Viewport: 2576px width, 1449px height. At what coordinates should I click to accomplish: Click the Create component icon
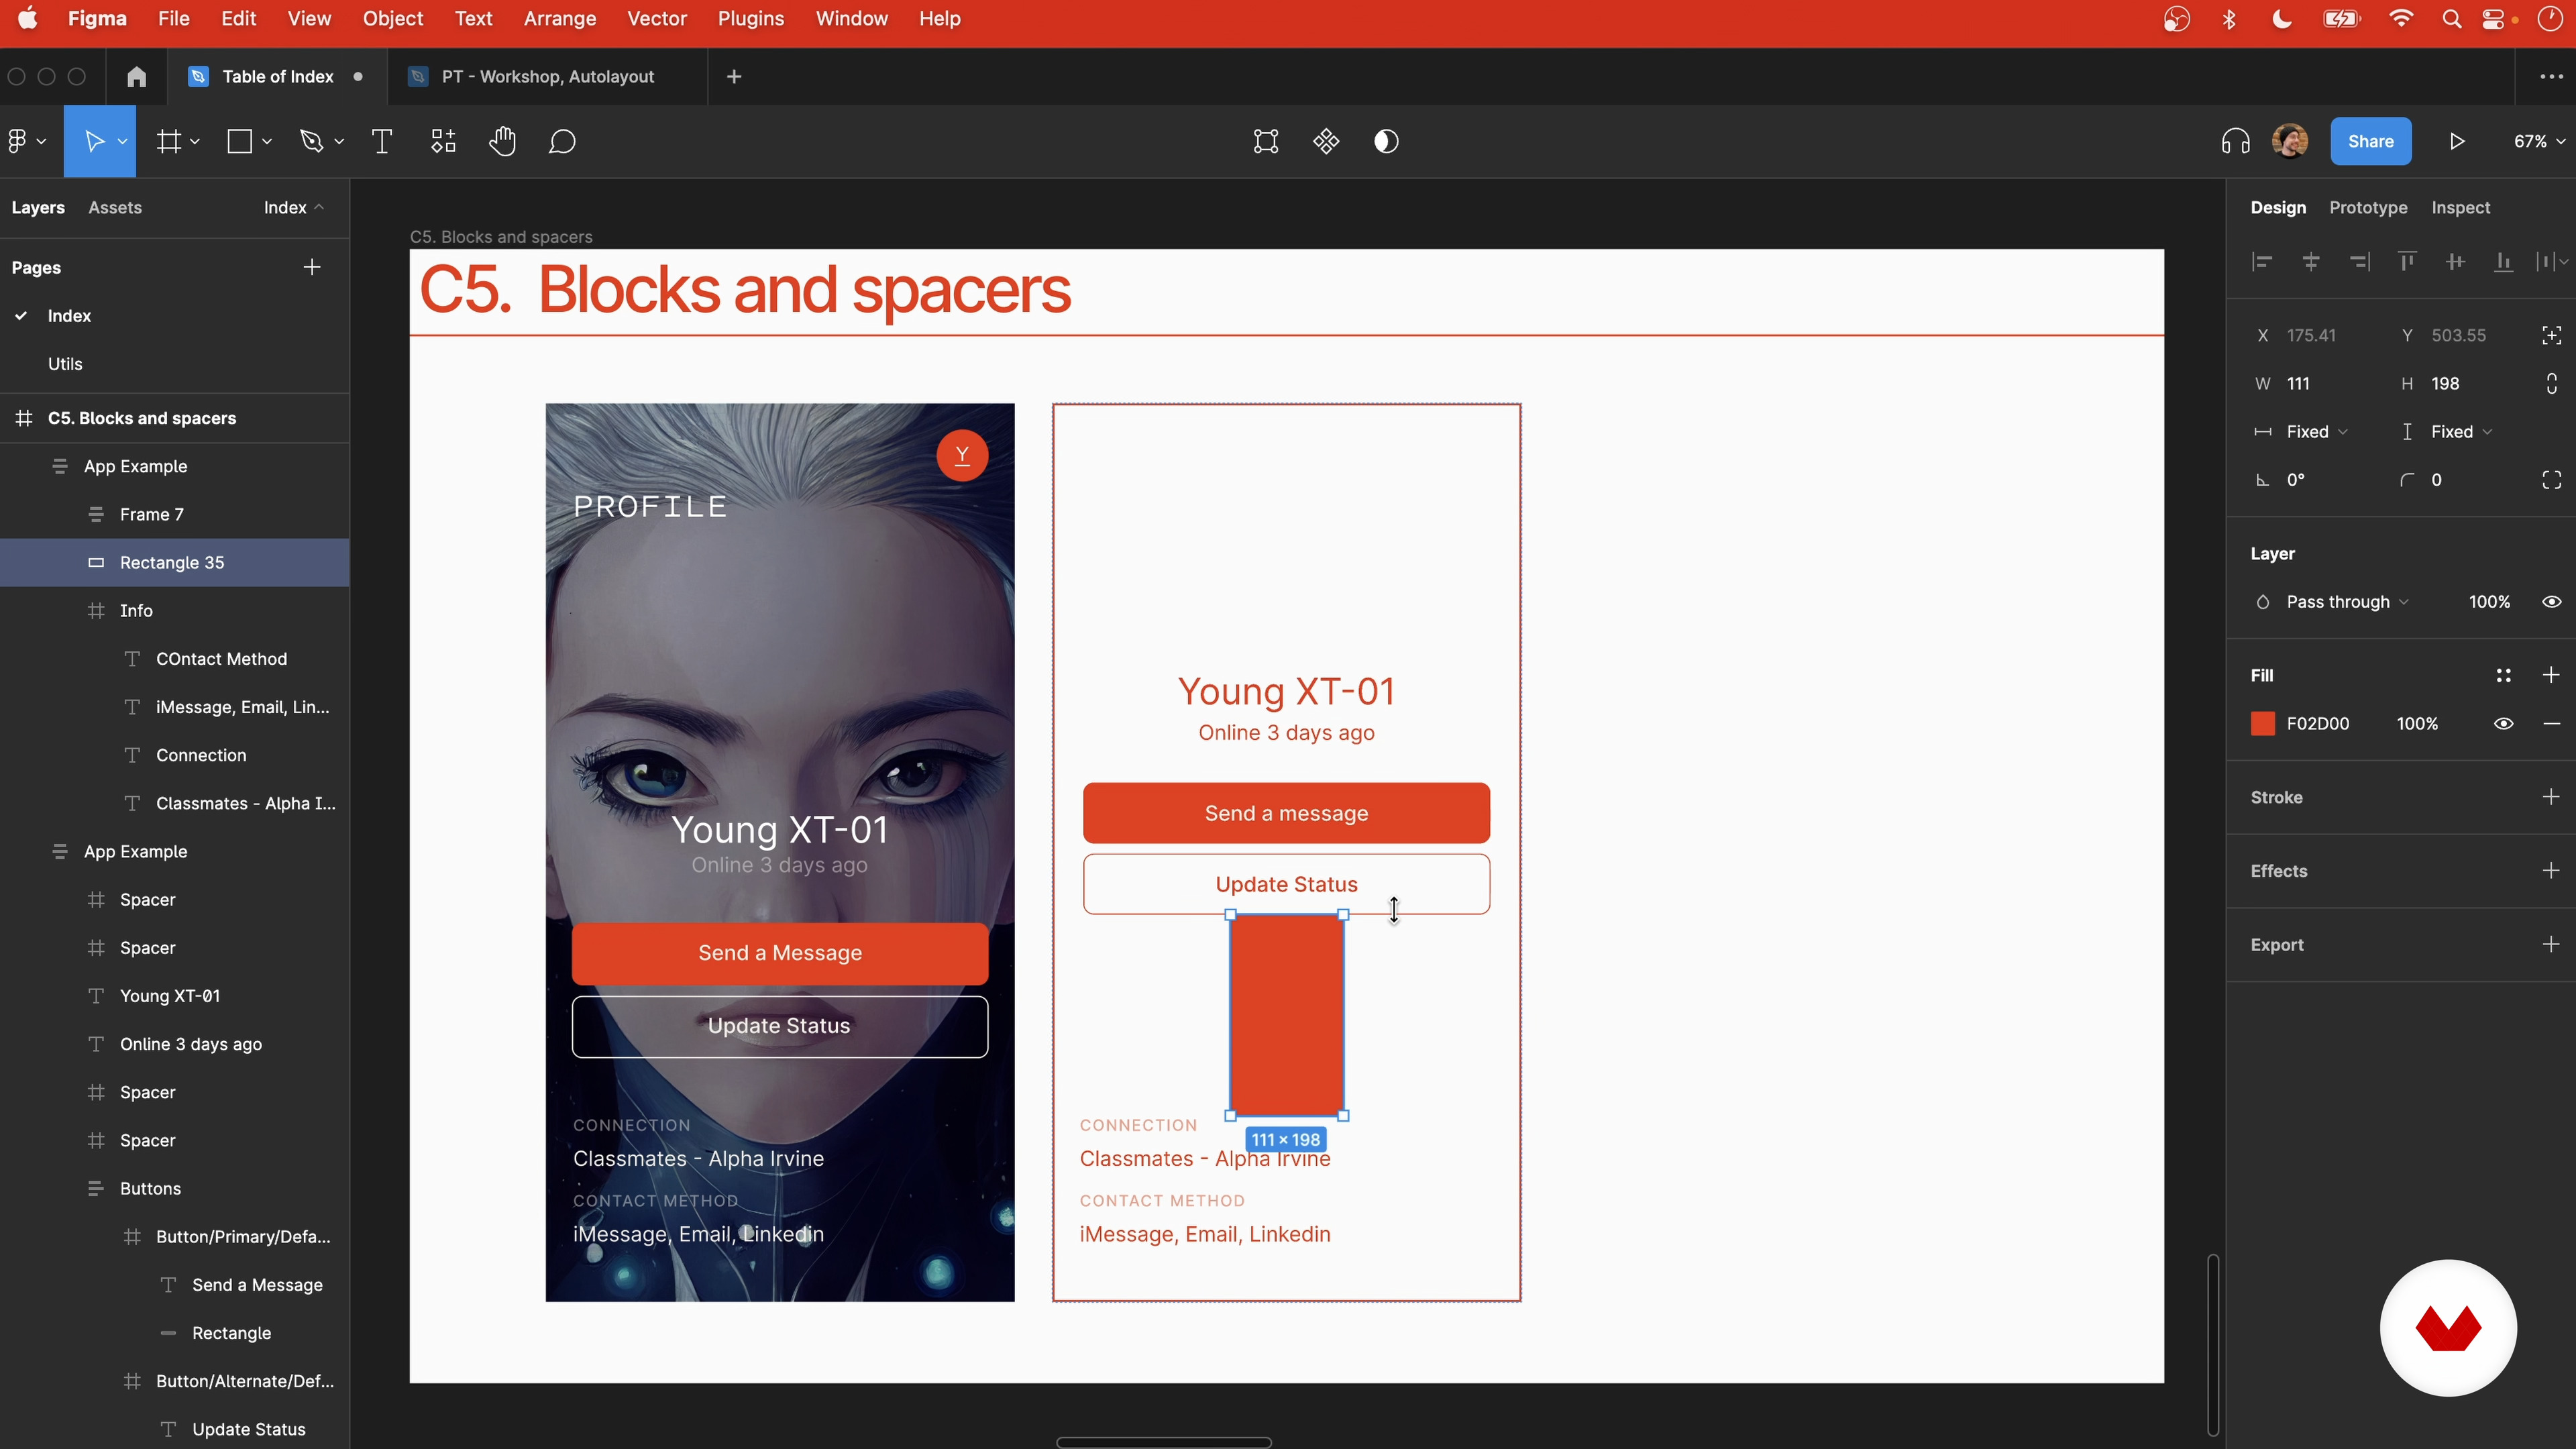[x=1326, y=141]
